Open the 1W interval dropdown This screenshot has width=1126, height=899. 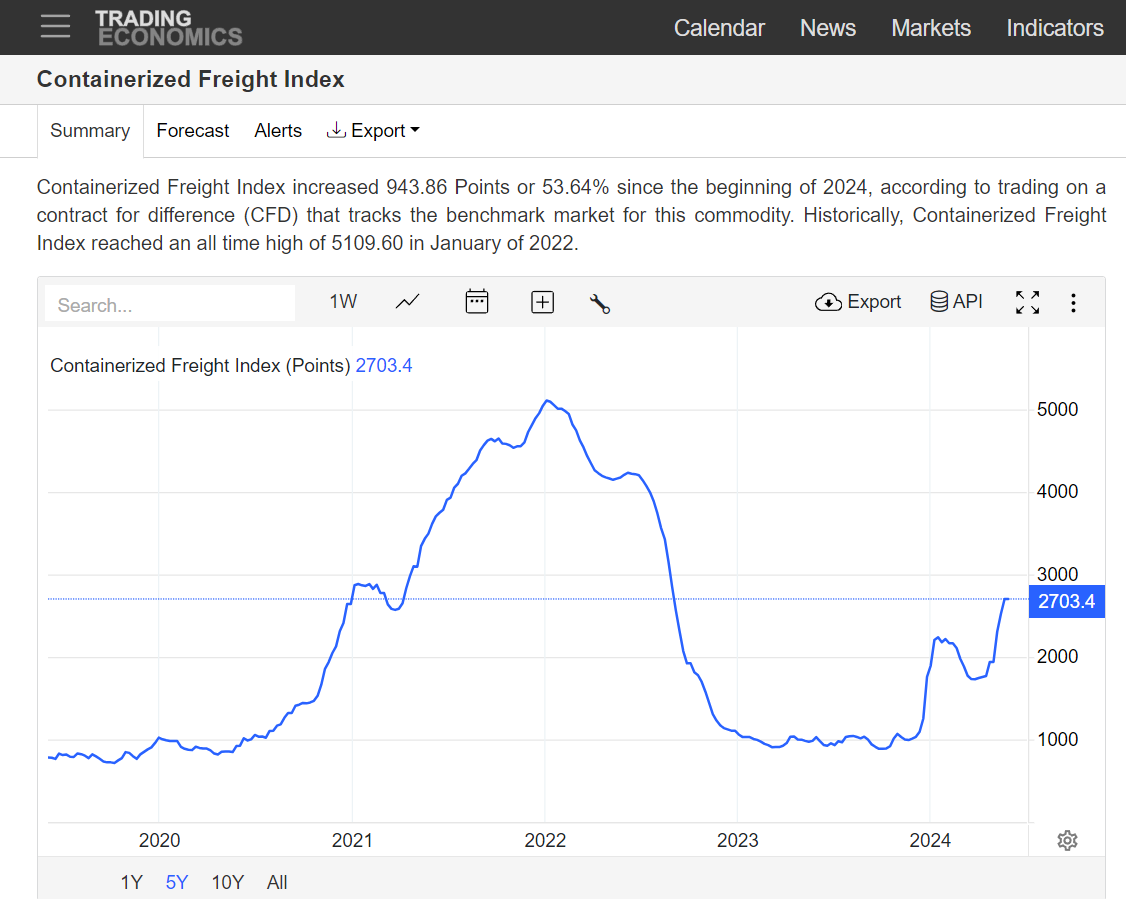343,302
